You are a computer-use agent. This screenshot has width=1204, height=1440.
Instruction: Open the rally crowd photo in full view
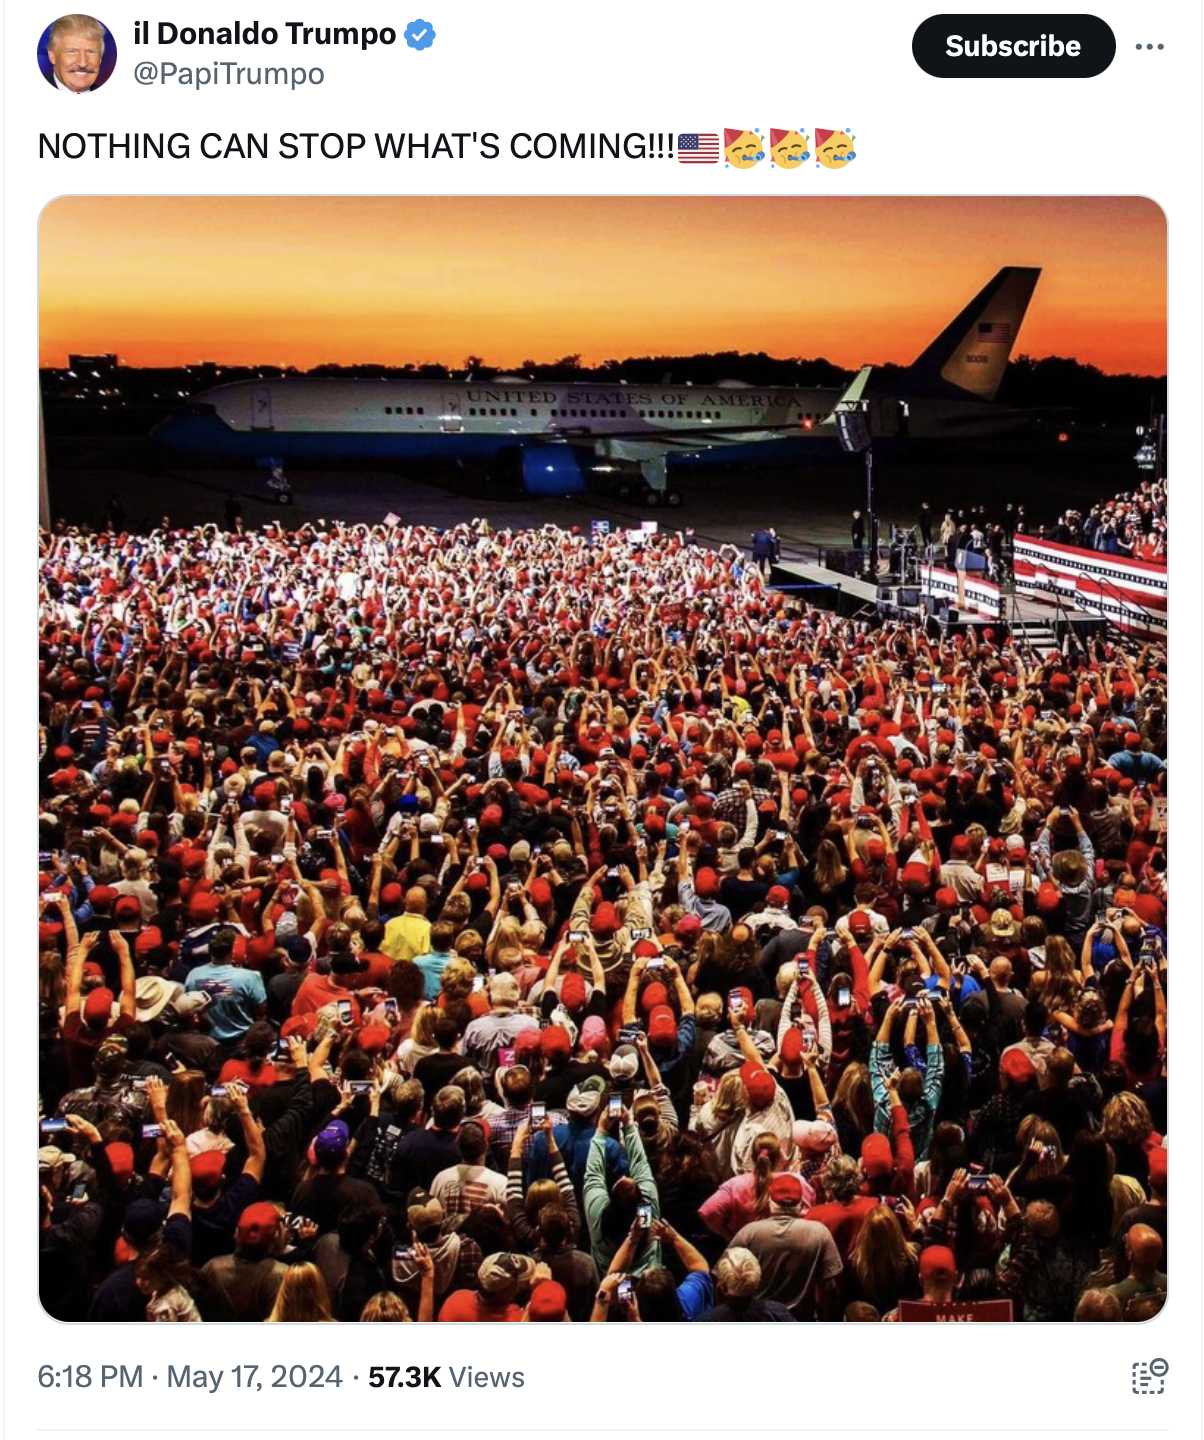603,759
